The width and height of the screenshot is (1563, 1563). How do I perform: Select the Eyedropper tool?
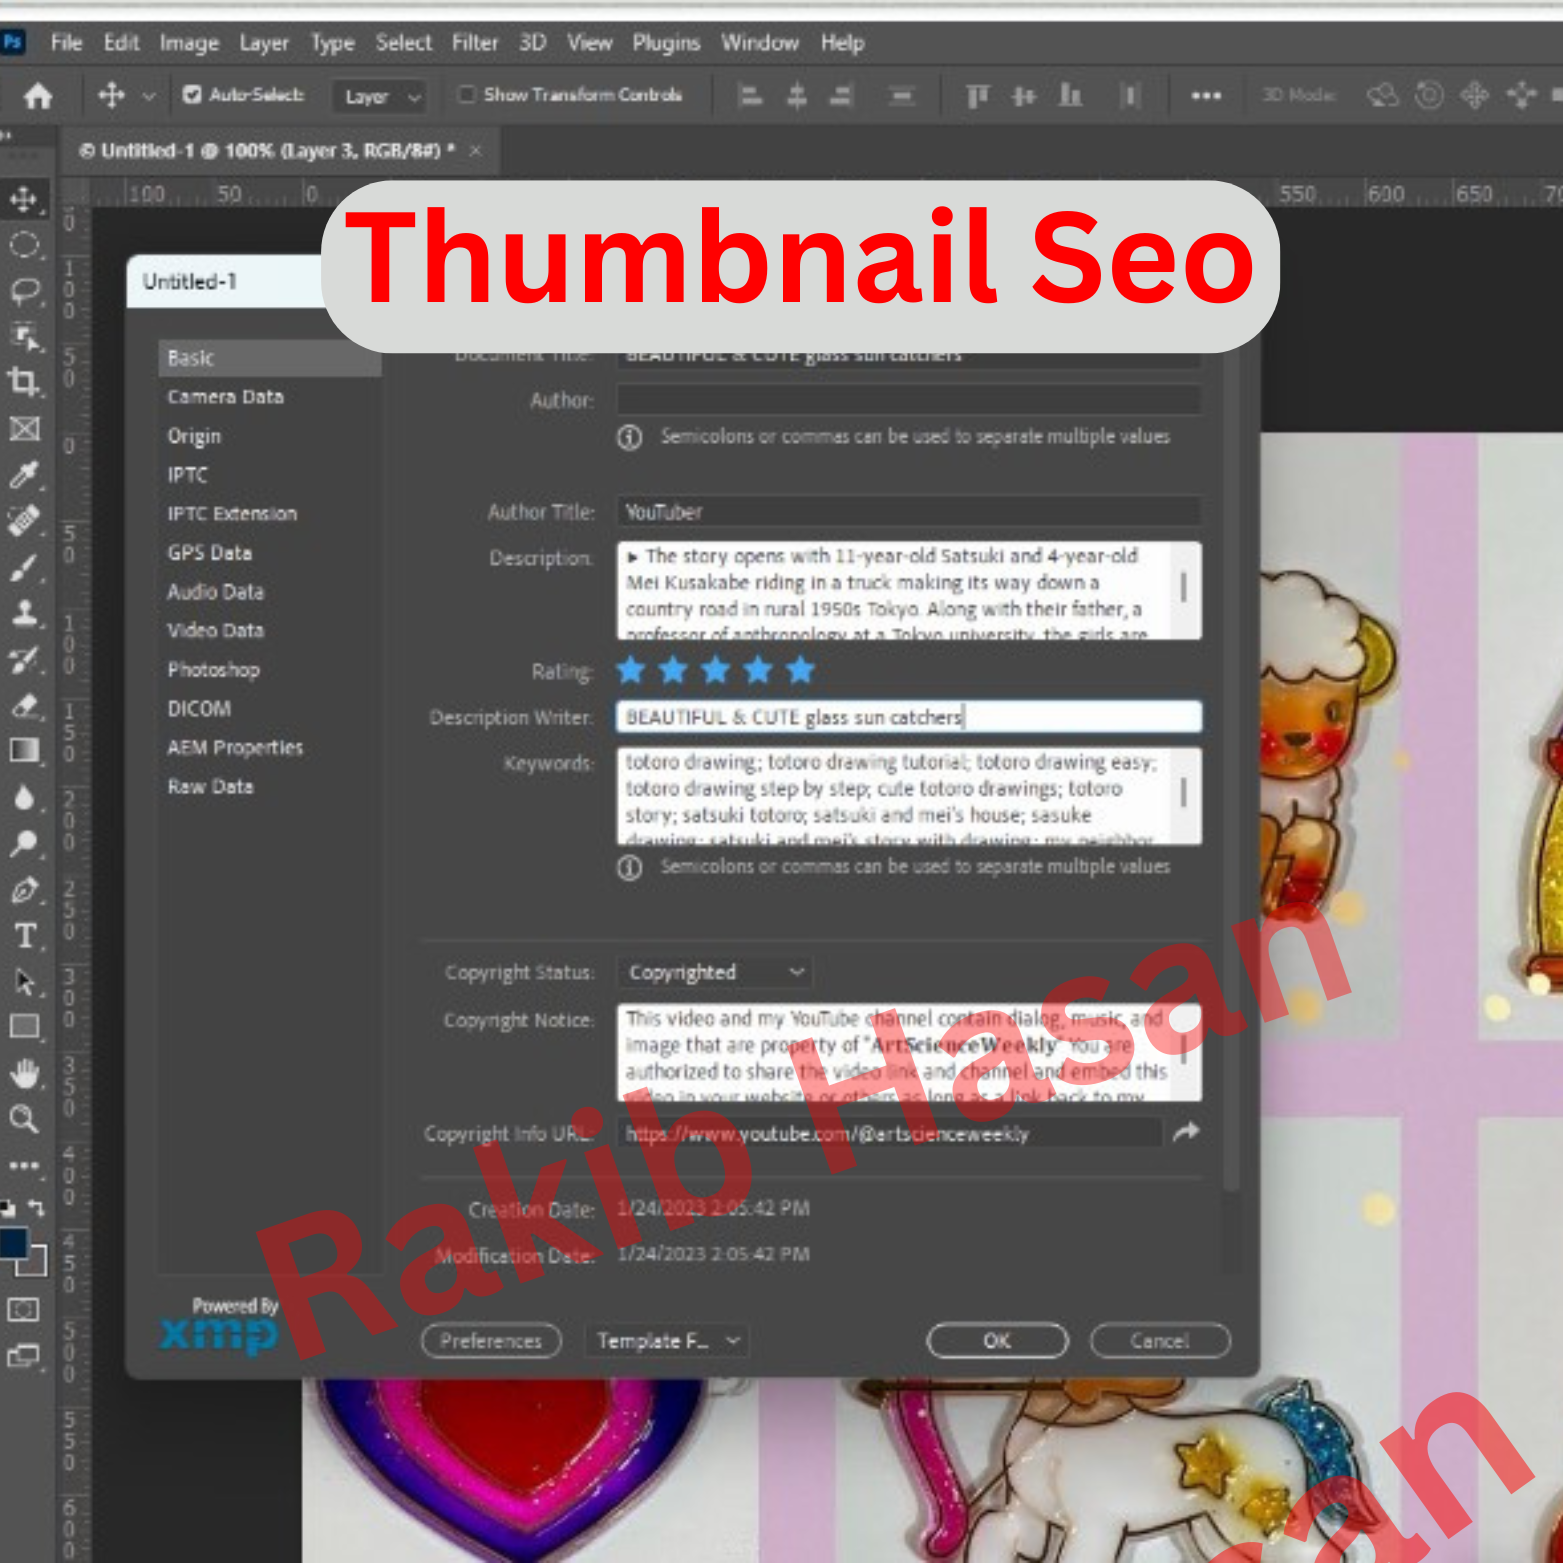tap(24, 474)
